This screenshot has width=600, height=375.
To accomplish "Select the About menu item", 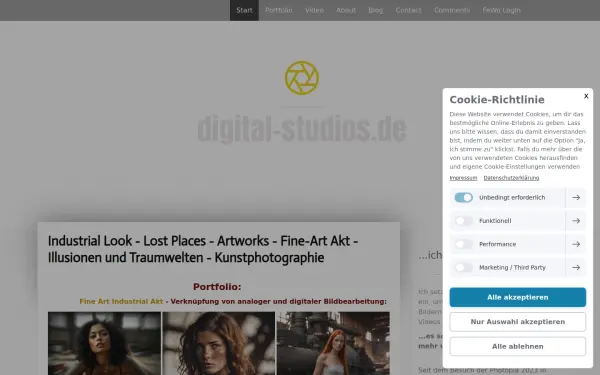I will [346, 10].
